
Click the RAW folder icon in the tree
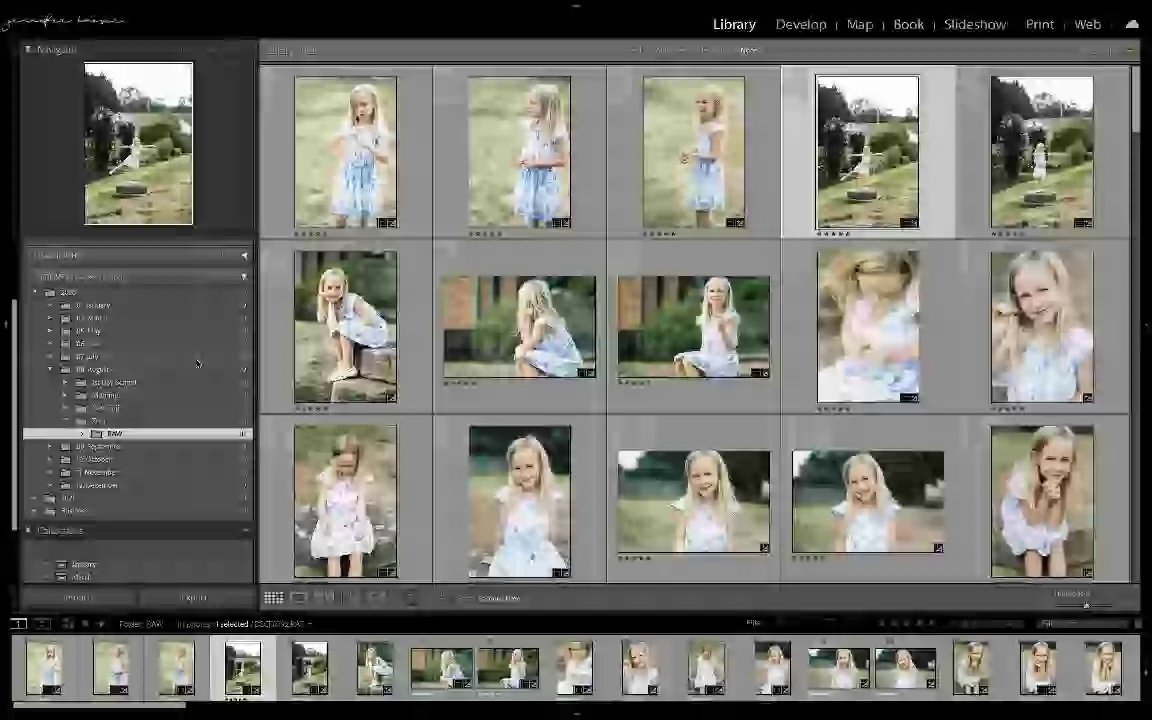pos(96,434)
